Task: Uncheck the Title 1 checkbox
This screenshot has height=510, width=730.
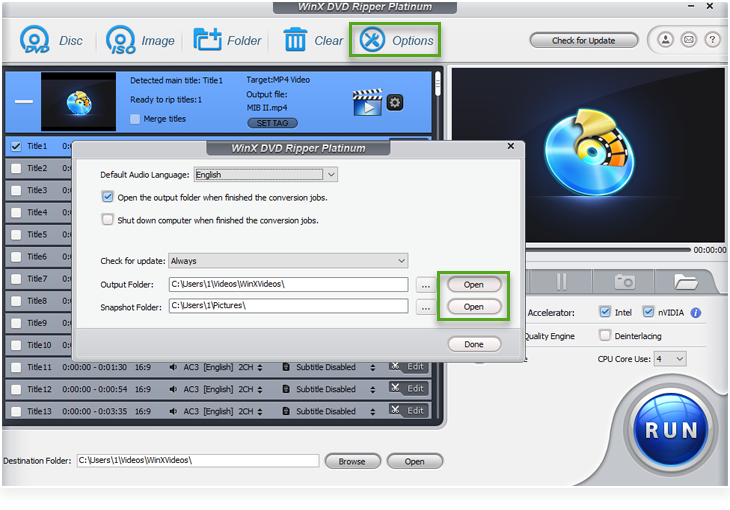Action: coord(16,146)
